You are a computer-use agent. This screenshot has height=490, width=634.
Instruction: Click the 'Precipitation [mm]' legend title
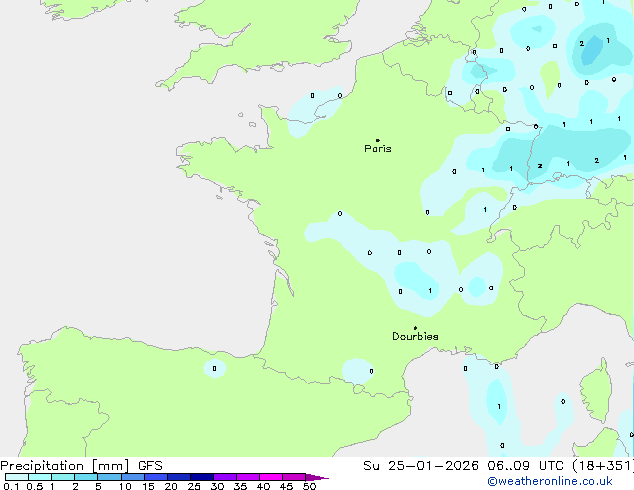click(63, 466)
